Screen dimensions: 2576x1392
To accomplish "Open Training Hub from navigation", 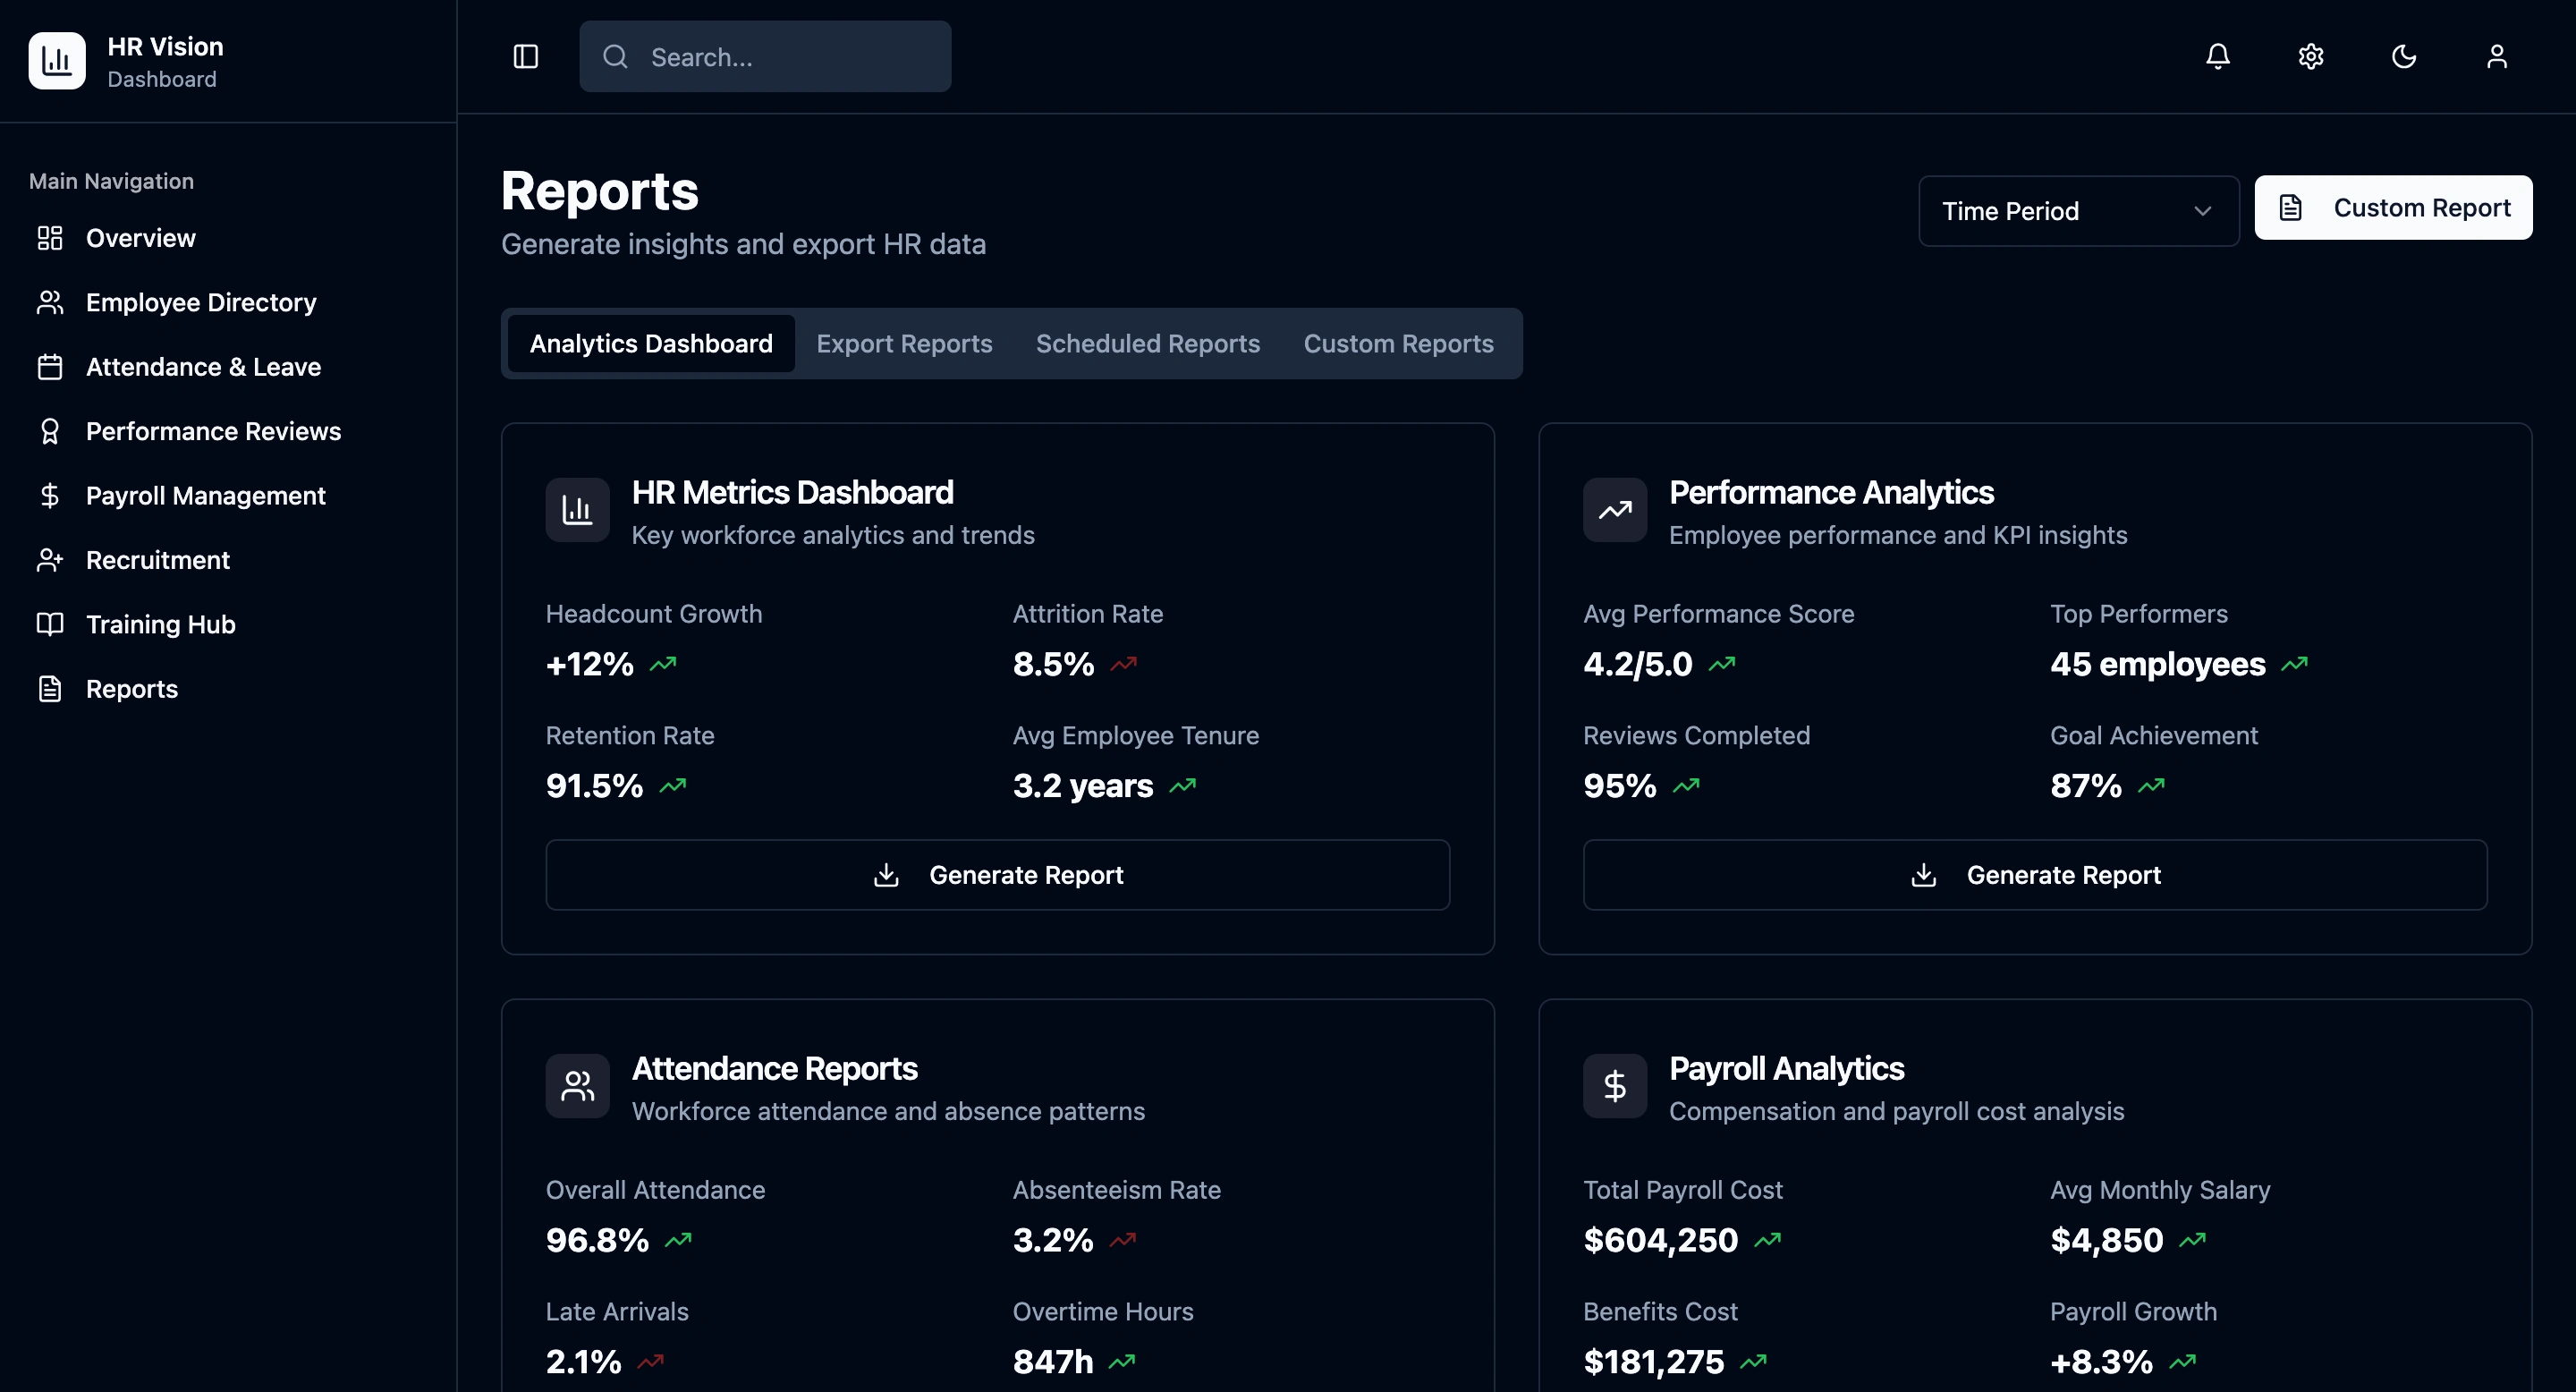I will pyautogui.click(x=160, y=624).
